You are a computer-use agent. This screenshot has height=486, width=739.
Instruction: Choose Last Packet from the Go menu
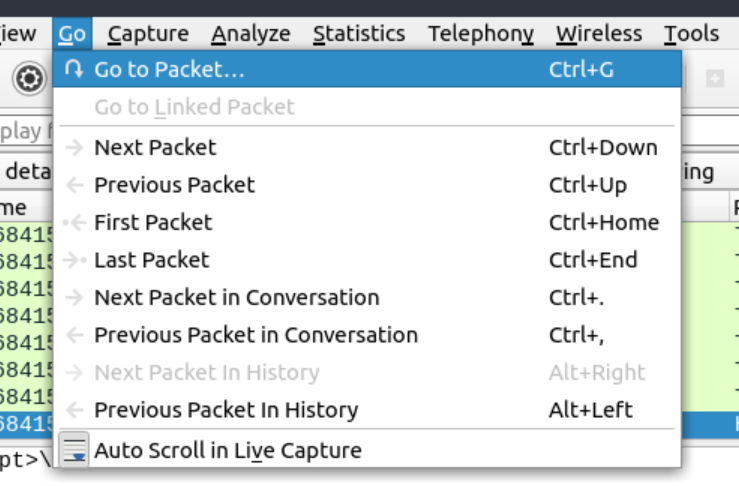[151, 260]
